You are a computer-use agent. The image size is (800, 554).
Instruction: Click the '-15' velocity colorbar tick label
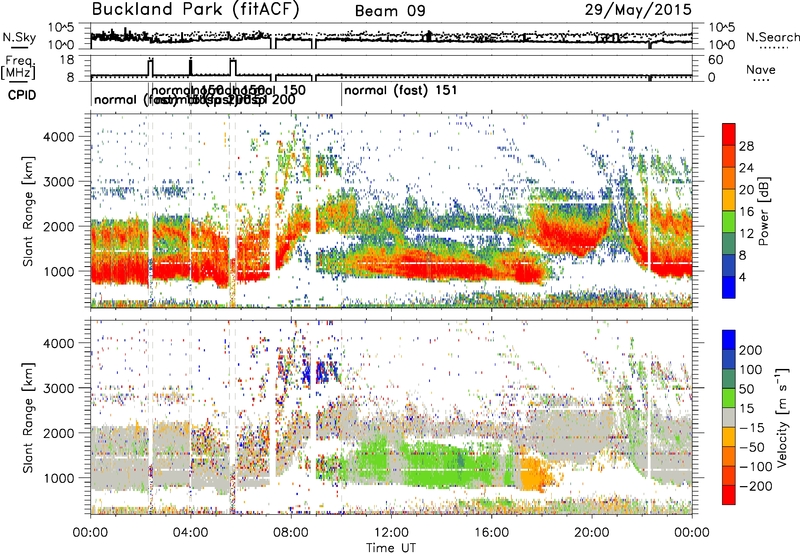752,428
